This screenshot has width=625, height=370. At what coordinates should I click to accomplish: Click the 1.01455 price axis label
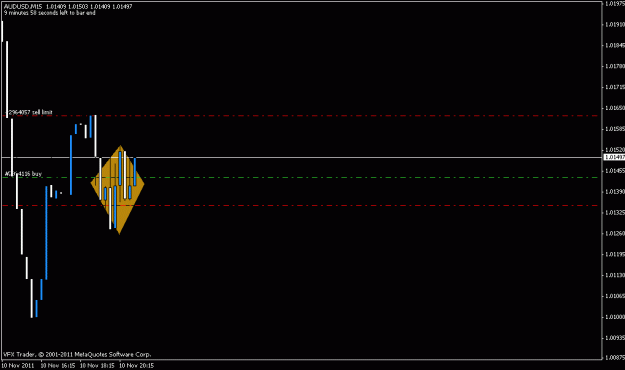(615, 171)
